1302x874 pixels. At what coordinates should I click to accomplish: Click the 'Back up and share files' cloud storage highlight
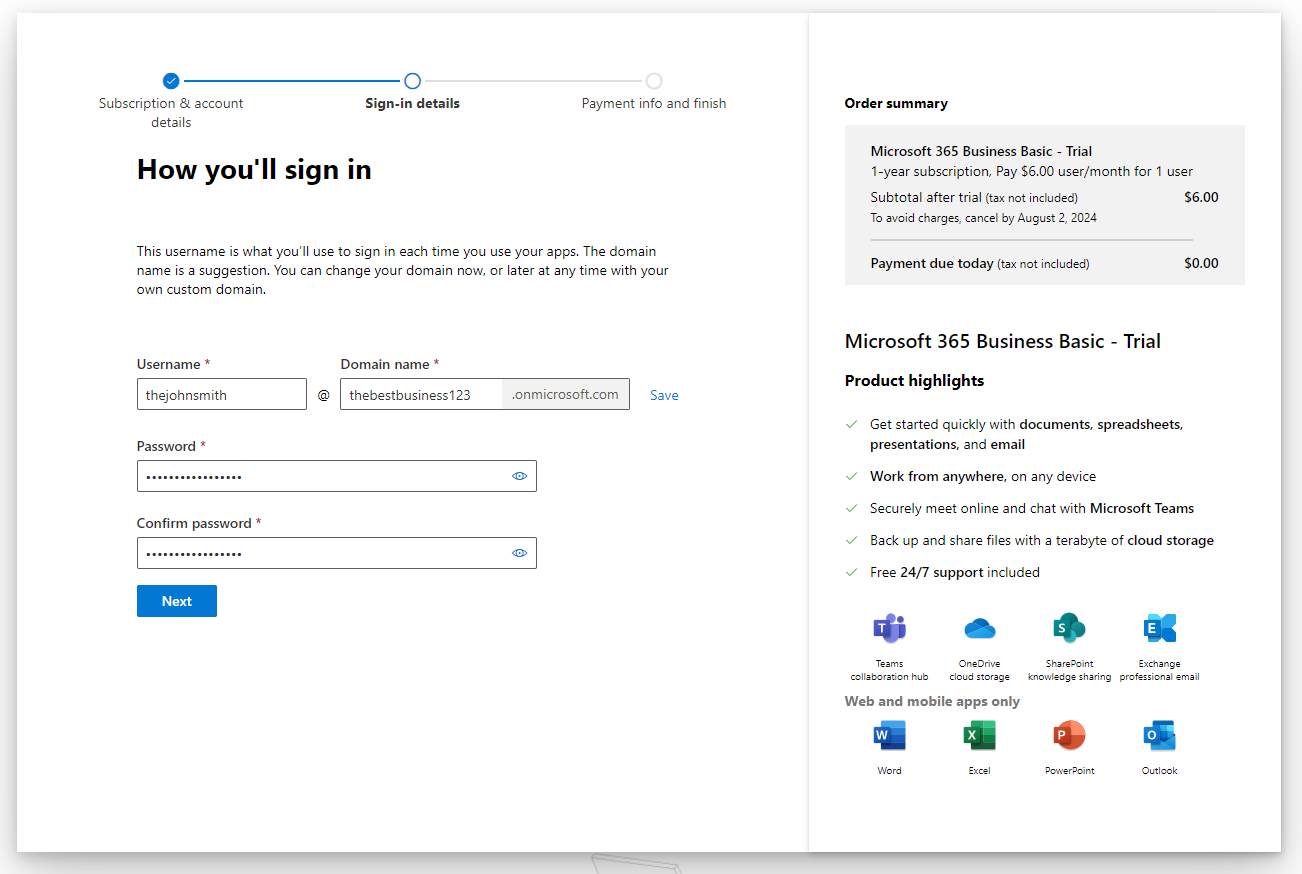pos(1042,540)
